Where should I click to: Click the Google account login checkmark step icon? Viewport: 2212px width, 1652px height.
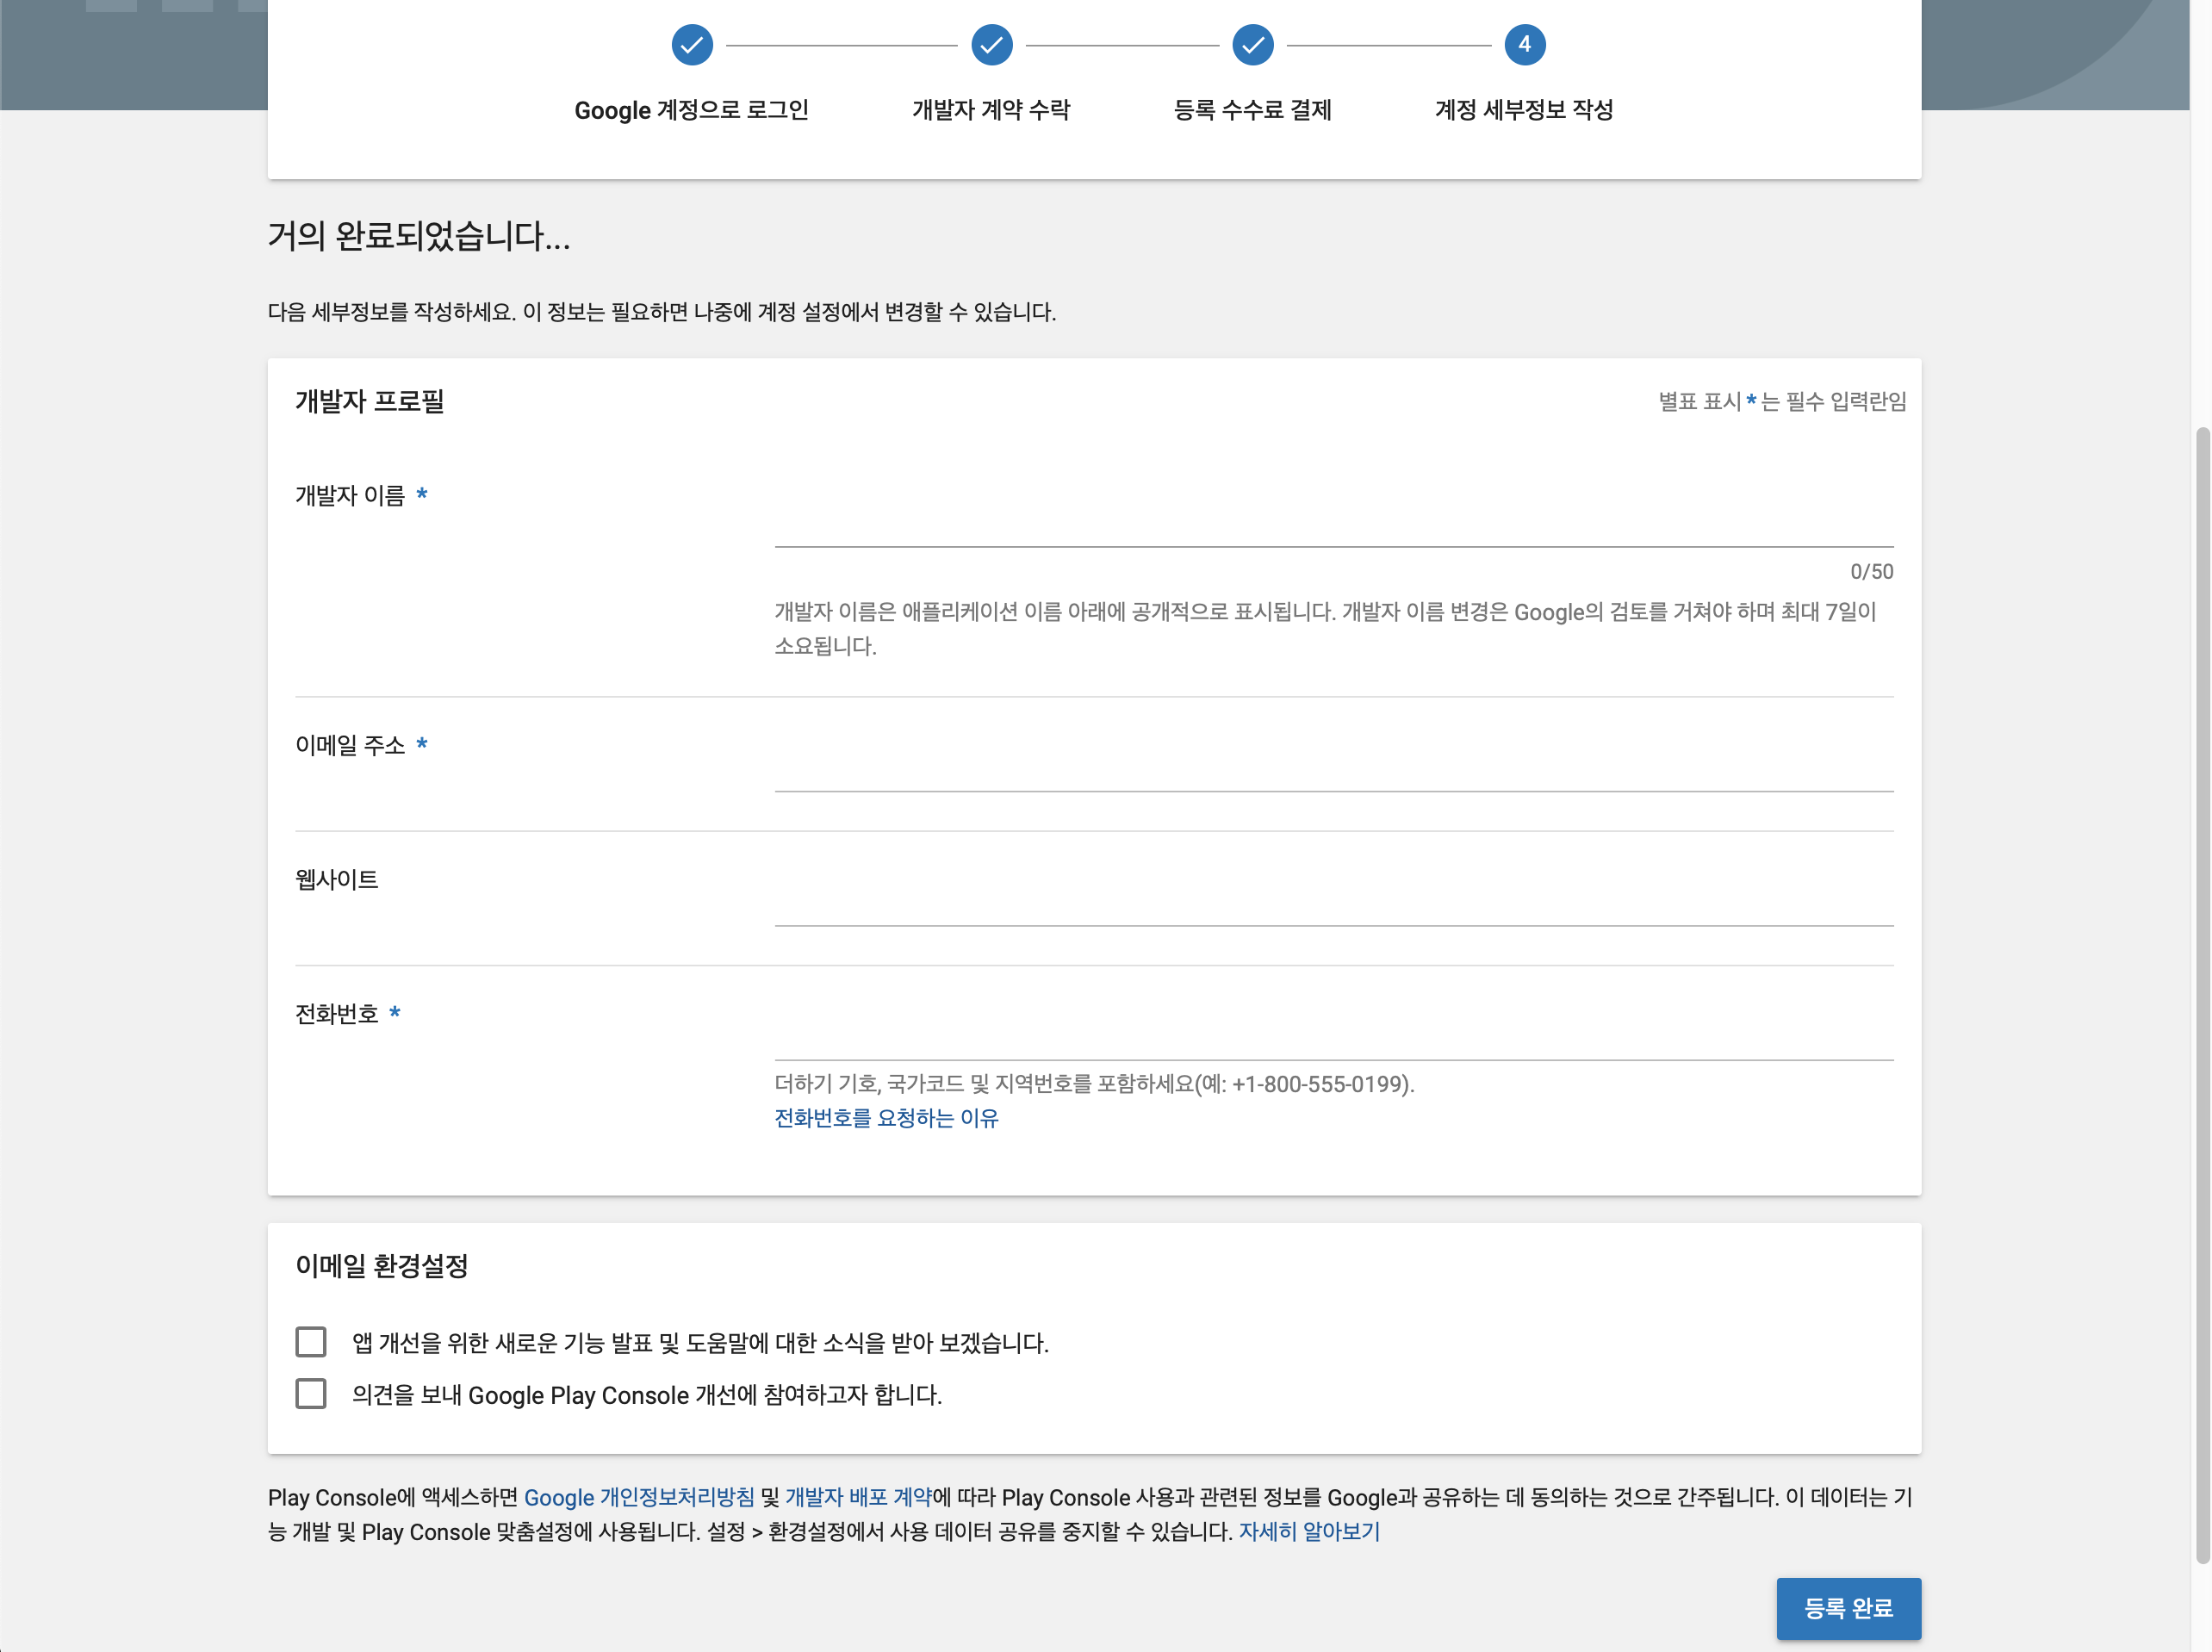691,45
